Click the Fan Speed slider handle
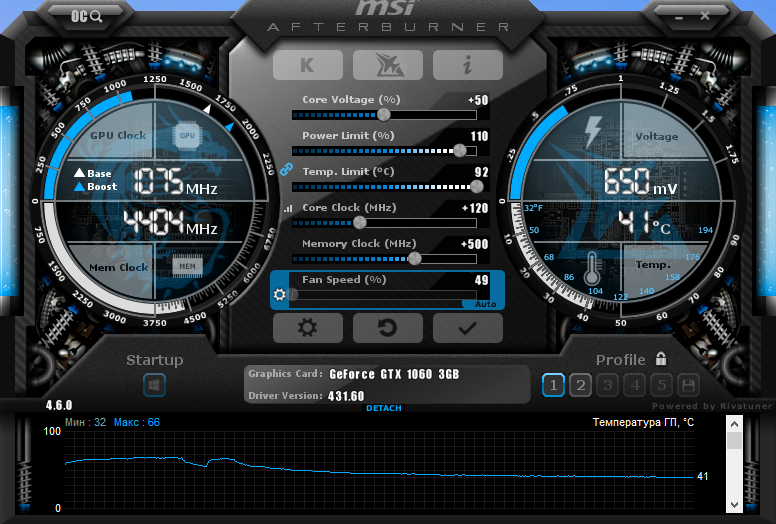The height and width of the screenshot is (524, 776). [293, 295]
